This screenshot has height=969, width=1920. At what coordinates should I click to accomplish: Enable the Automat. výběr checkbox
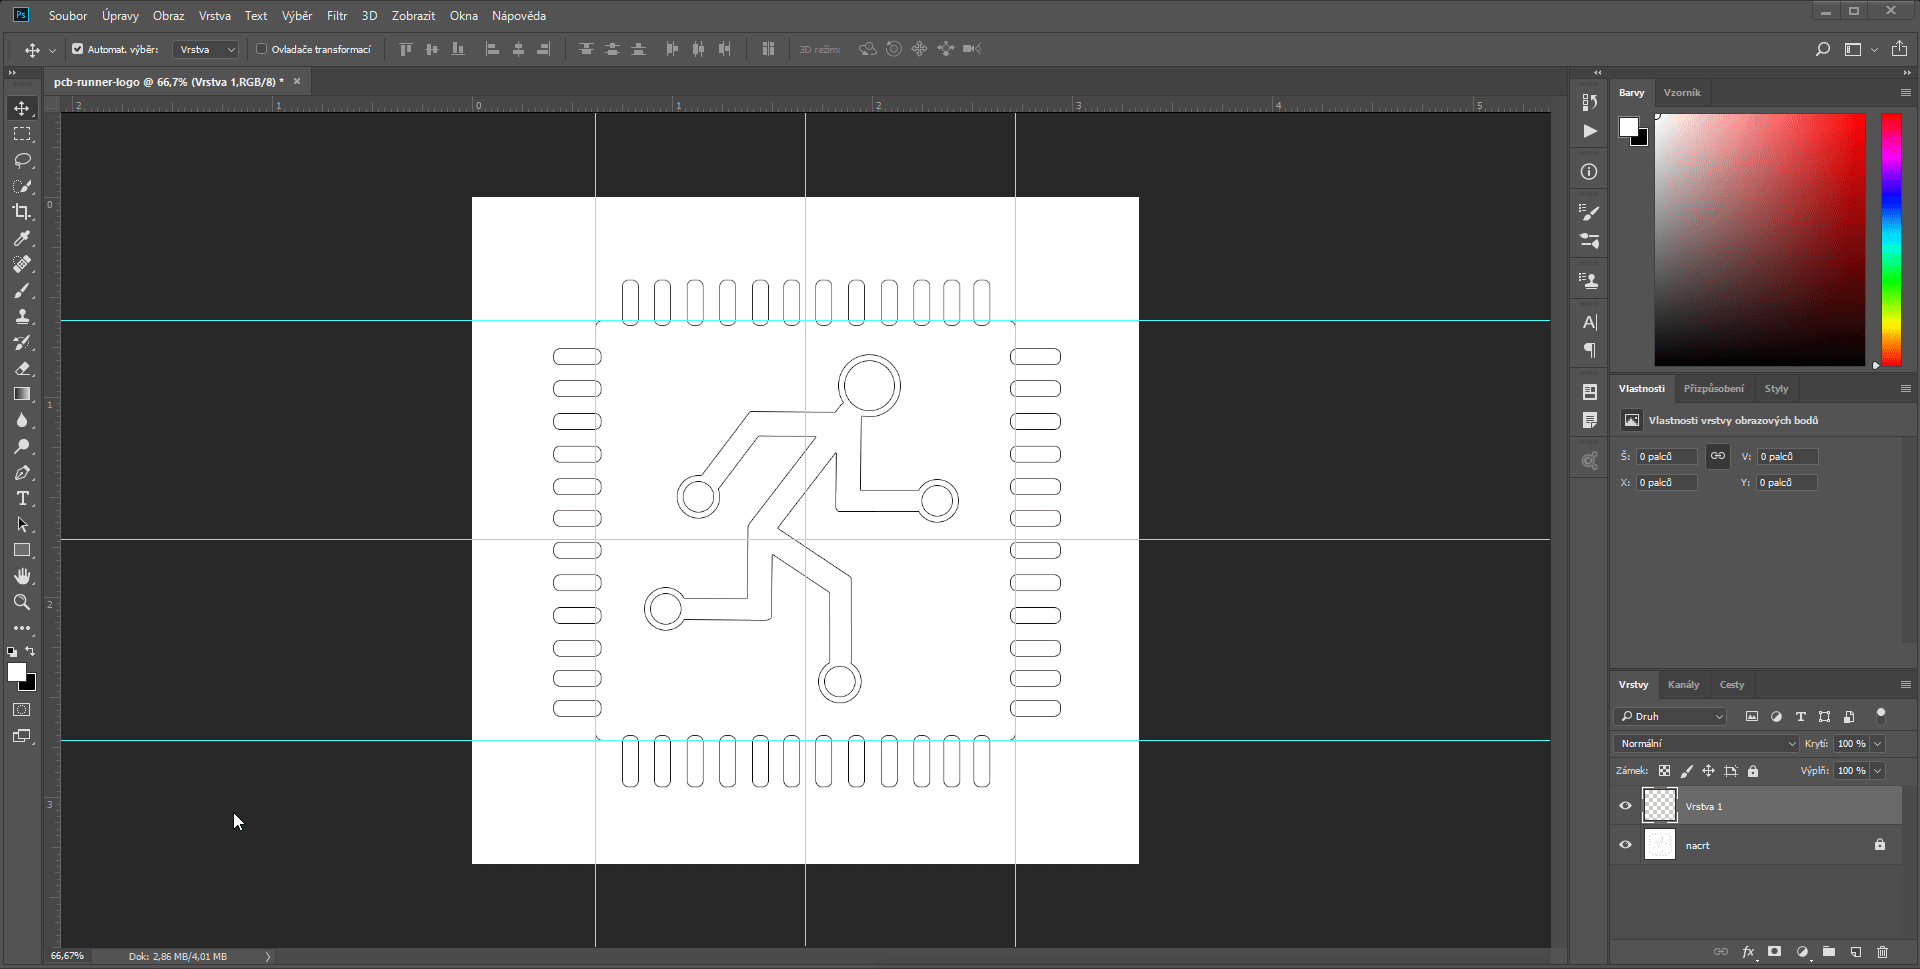tap(77, 48)
